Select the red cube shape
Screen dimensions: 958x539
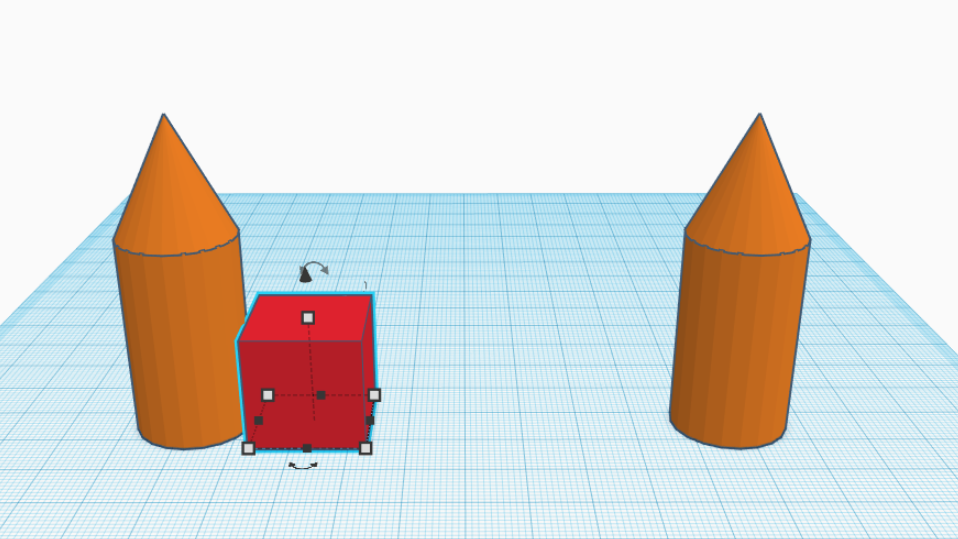click(305, 373)
